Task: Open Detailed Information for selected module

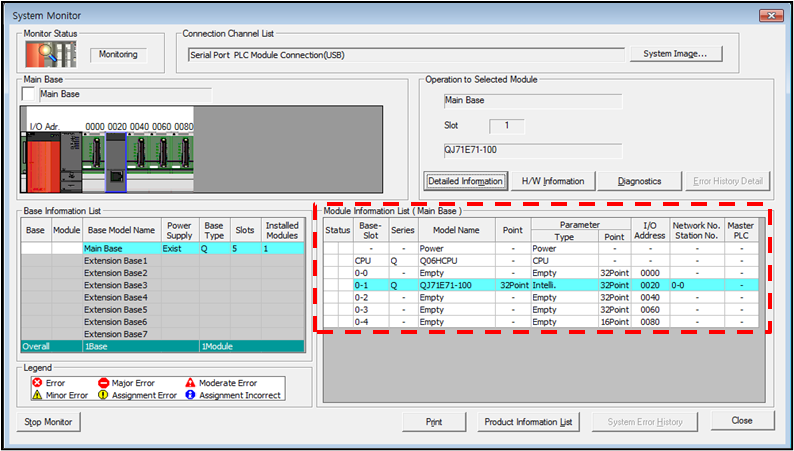Action: coord(465,181)
